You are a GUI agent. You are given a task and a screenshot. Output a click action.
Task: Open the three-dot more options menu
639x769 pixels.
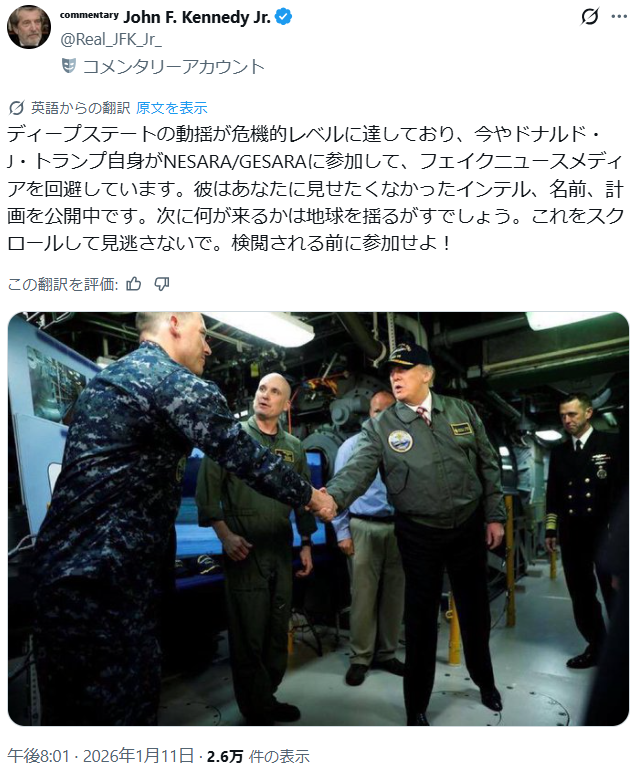[x=619, y=17]
